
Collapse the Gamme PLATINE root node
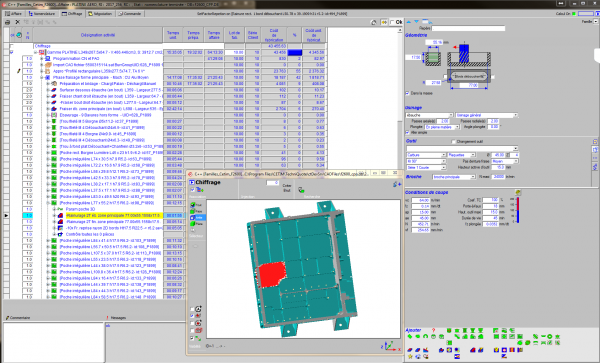[35, 52]
